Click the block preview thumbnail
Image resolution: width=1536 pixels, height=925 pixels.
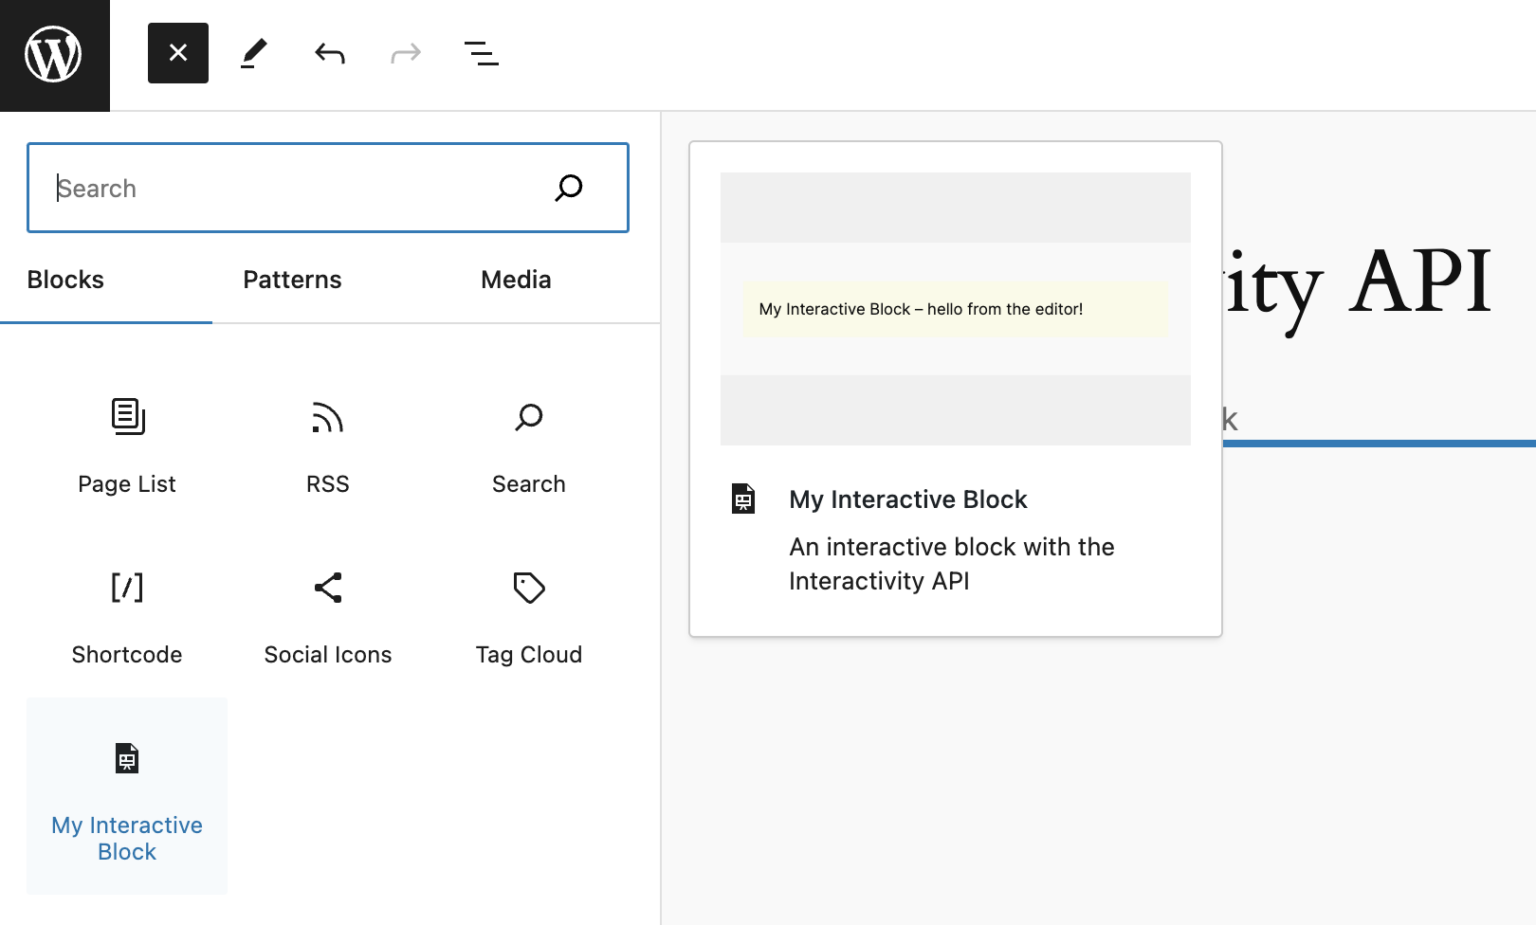(955, 309)
